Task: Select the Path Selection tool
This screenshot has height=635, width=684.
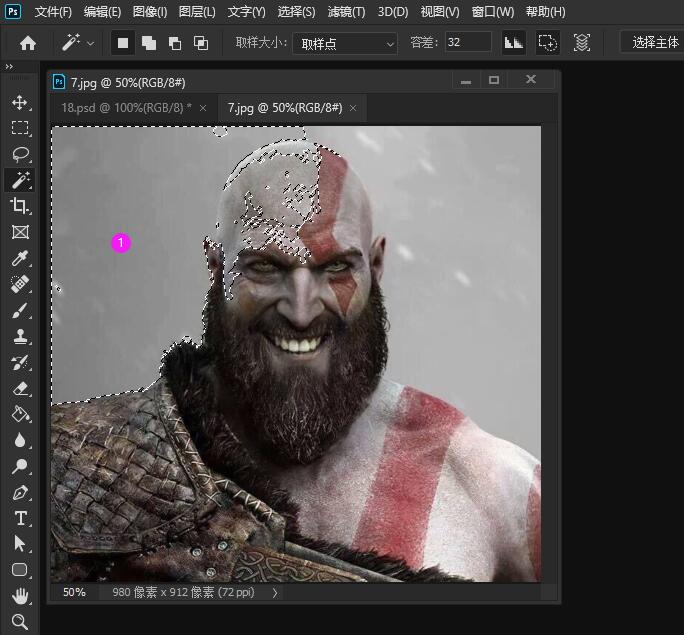Action: click(20, 544)
